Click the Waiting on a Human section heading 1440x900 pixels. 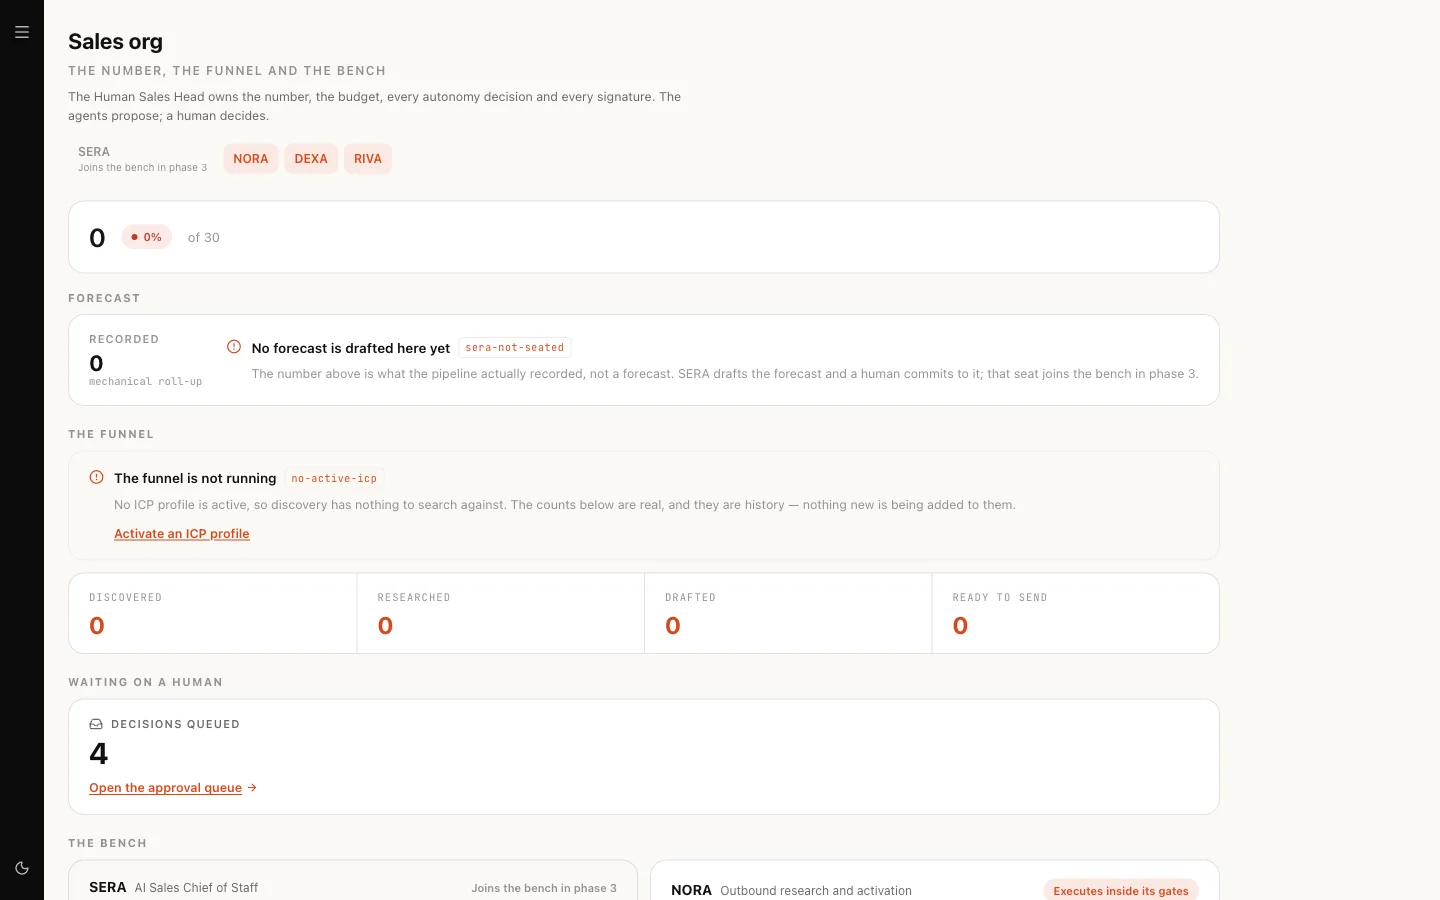(146, 682)
